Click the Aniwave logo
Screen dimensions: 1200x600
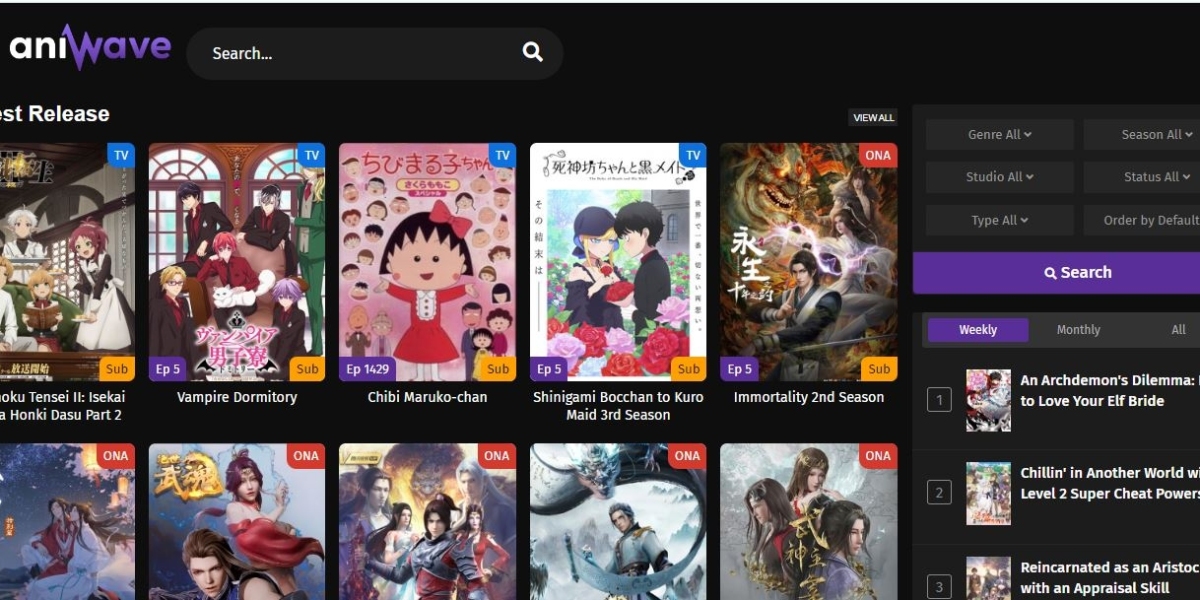pyautogui.click(x=90, y=47)
